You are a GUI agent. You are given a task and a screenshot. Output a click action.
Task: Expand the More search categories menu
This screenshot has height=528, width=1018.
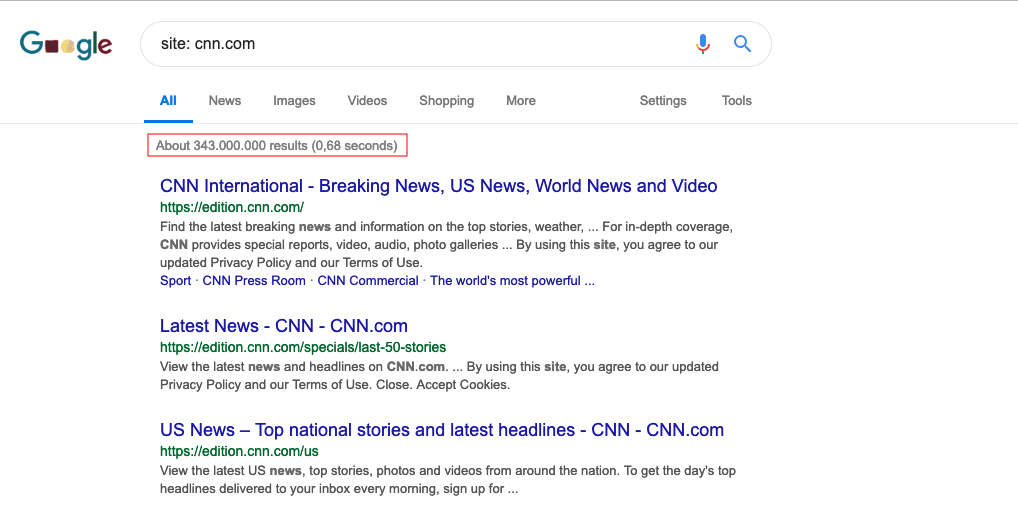(521, 101)
